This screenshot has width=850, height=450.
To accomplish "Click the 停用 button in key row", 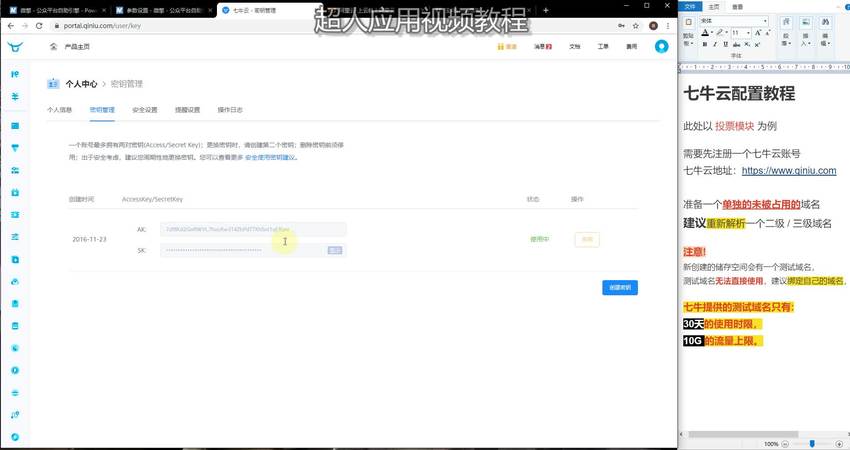I will click(587, 239).
